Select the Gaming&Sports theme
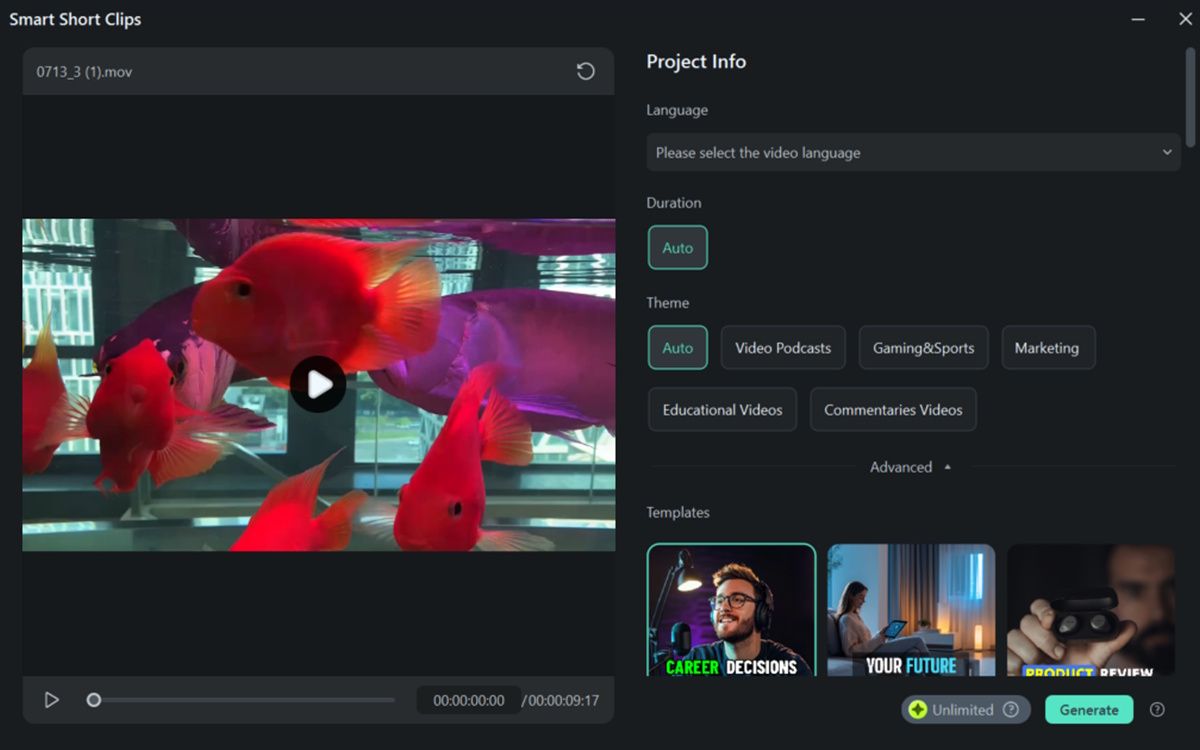Image resolution: width=1200 pixels, height=750 pixels. click(x=923, y=347)
